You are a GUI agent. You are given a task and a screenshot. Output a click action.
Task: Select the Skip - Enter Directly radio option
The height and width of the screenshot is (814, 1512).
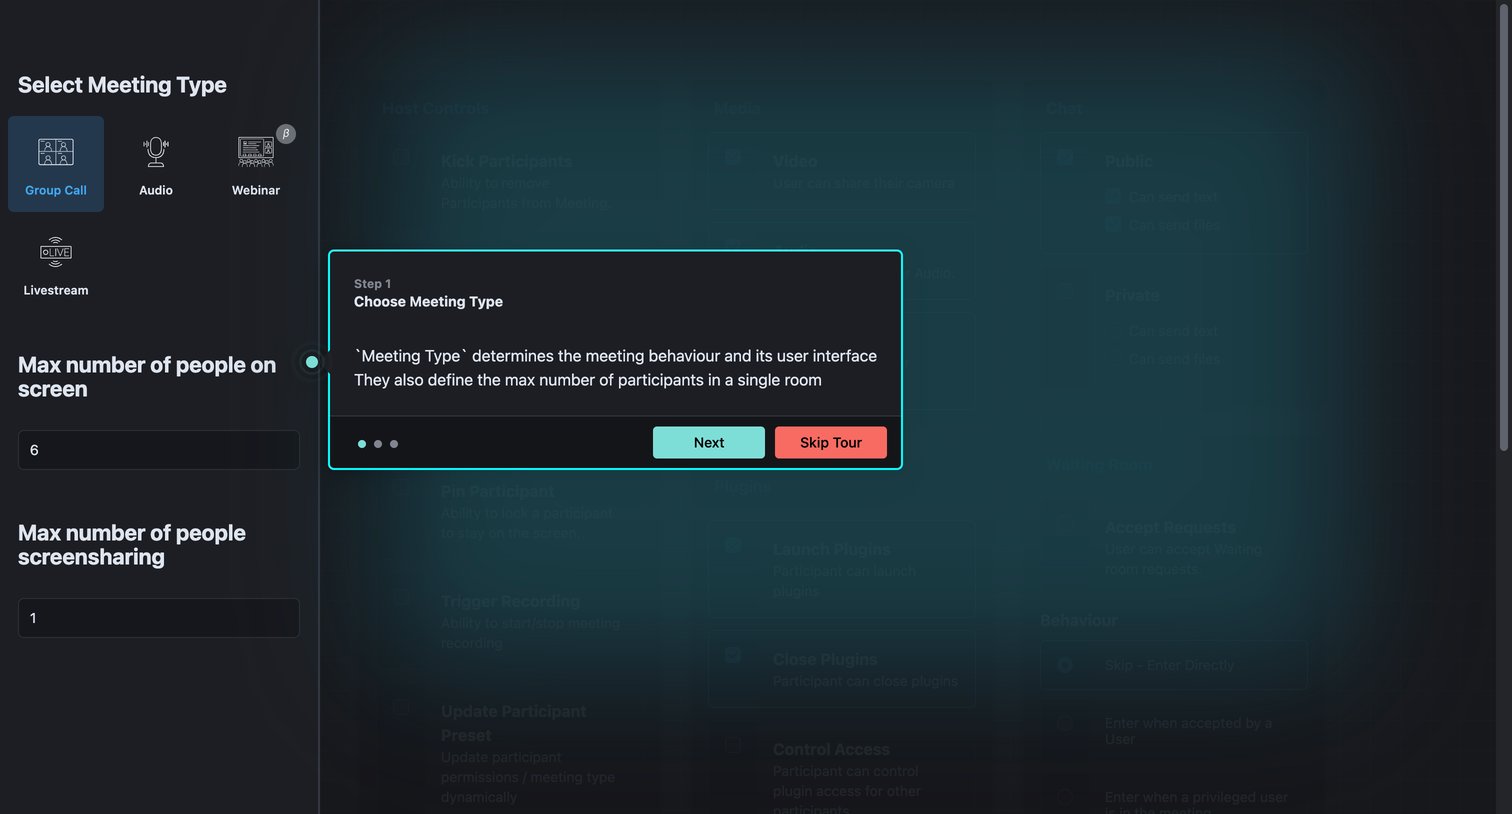pyautogui.click(x=1065, y=665)
